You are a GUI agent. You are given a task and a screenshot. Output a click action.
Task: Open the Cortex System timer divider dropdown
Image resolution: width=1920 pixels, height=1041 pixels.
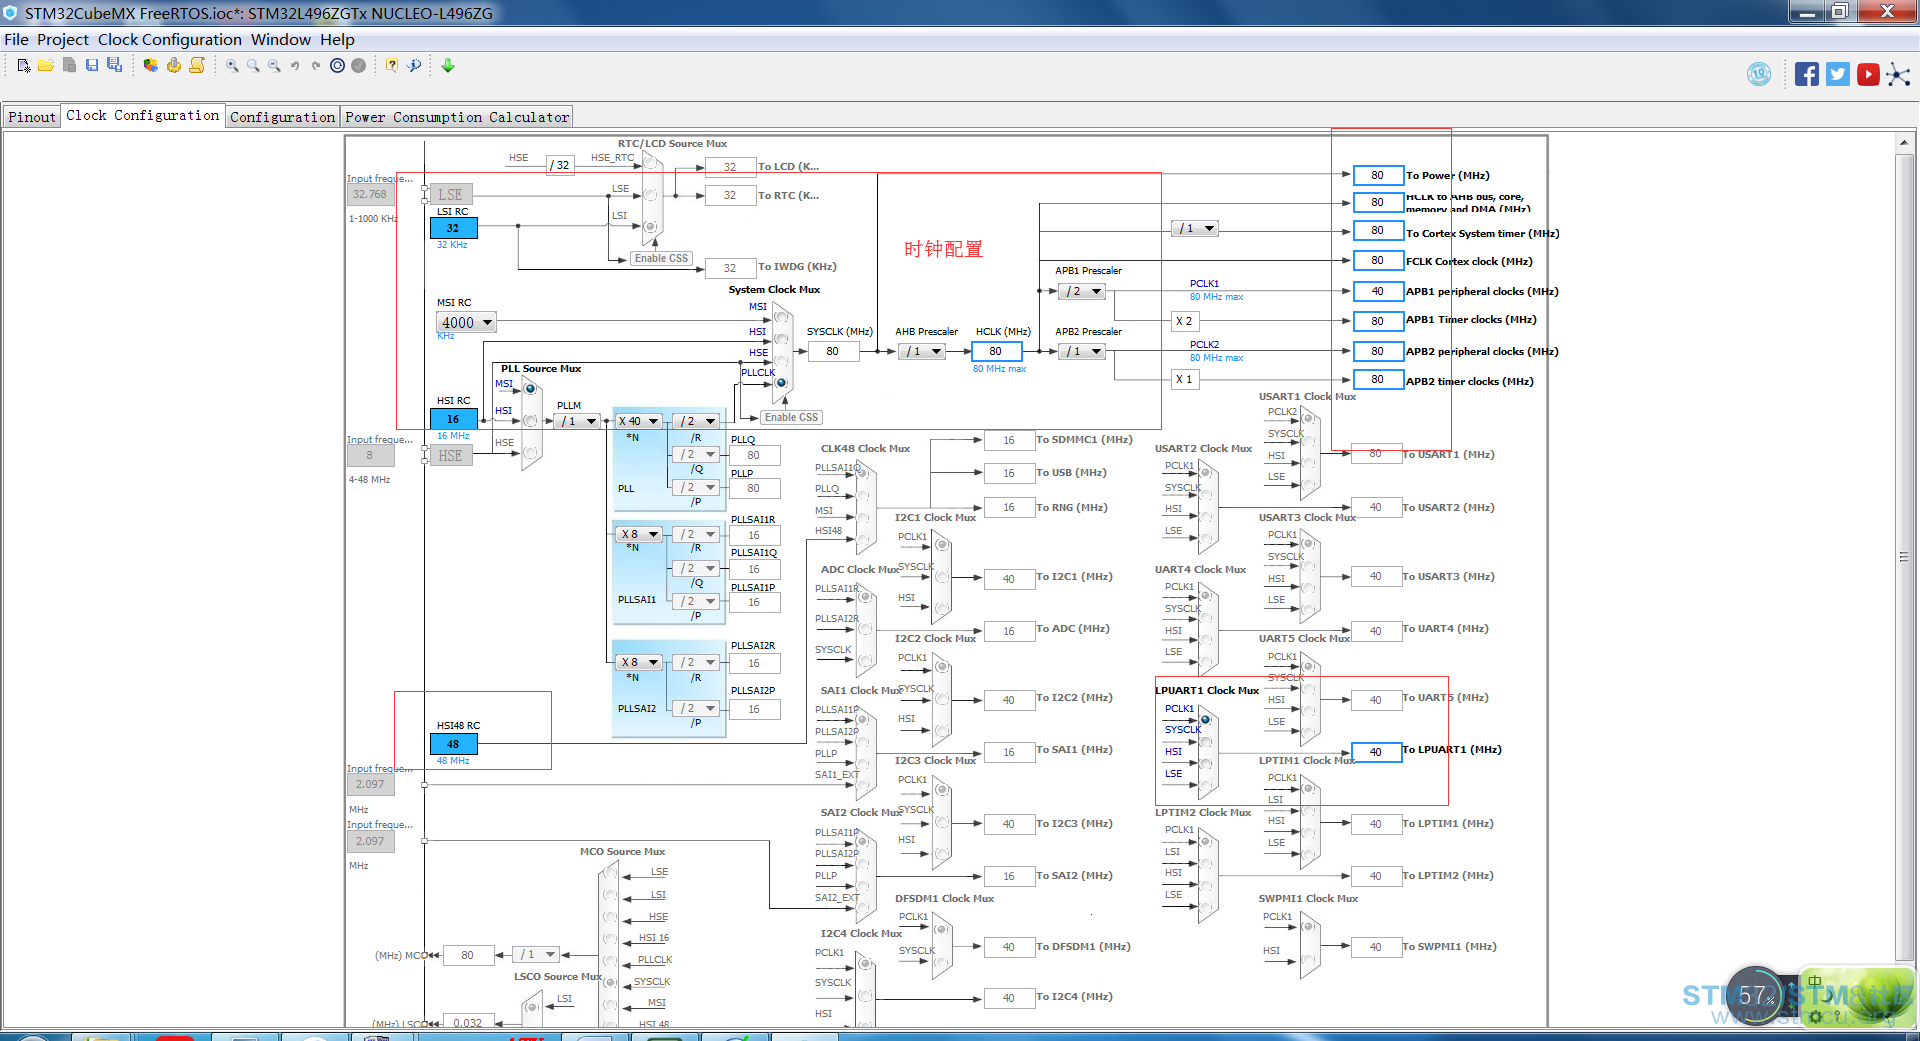click(x=1194, y=229)
